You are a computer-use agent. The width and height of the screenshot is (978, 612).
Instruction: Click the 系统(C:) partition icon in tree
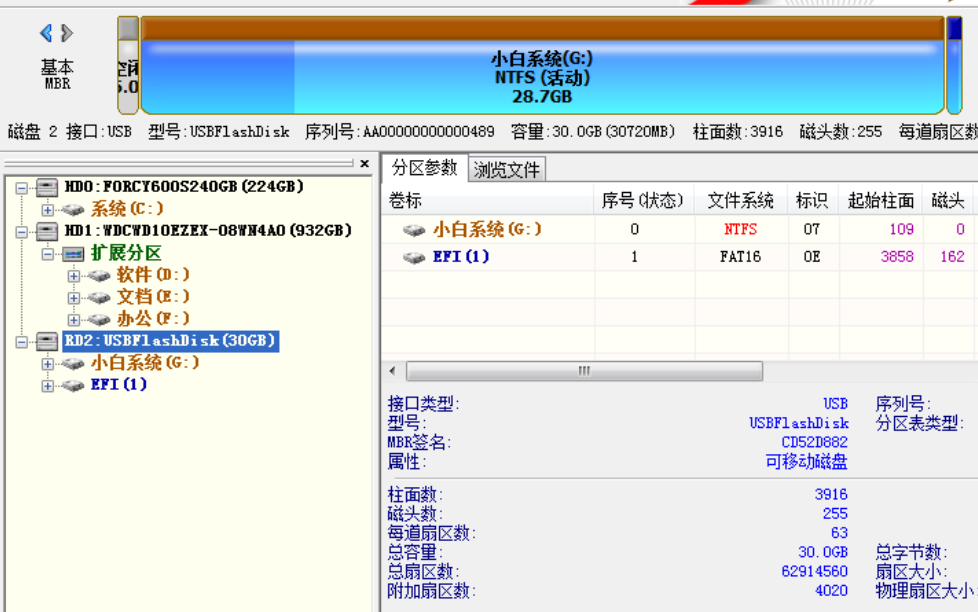click(73, 210)
